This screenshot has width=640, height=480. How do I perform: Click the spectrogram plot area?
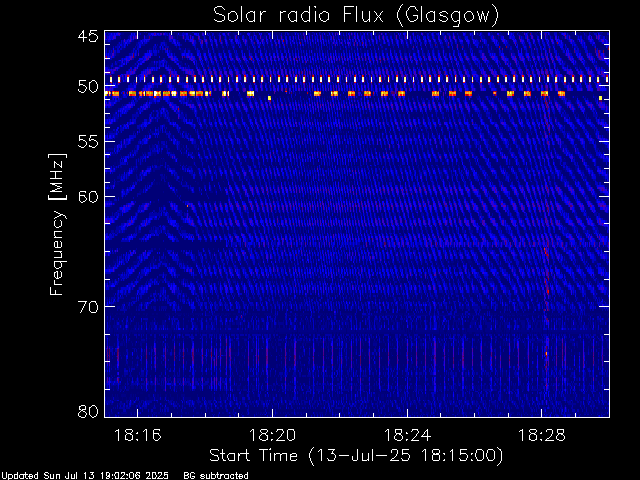tap(357, 224)
